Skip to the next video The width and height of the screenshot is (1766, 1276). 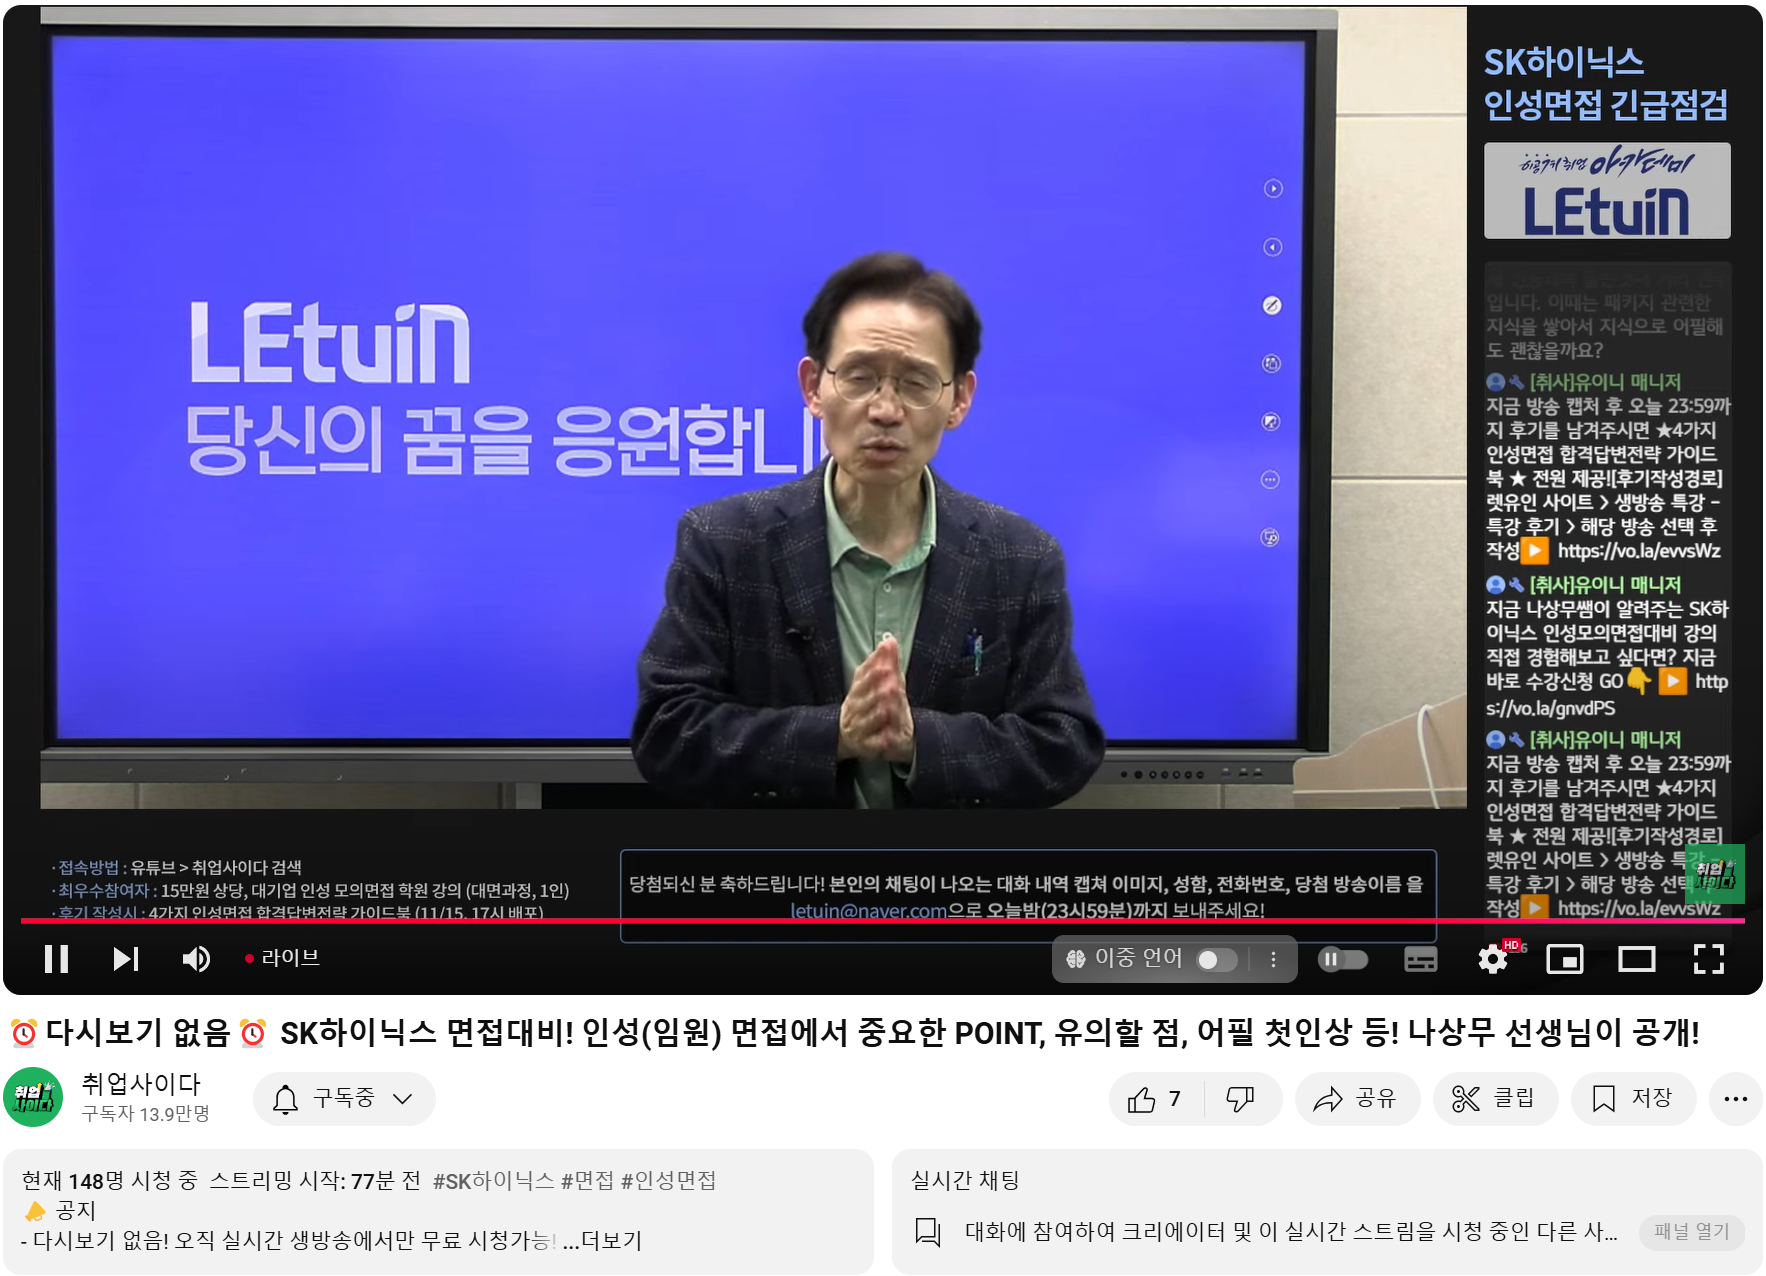(125, 959)
